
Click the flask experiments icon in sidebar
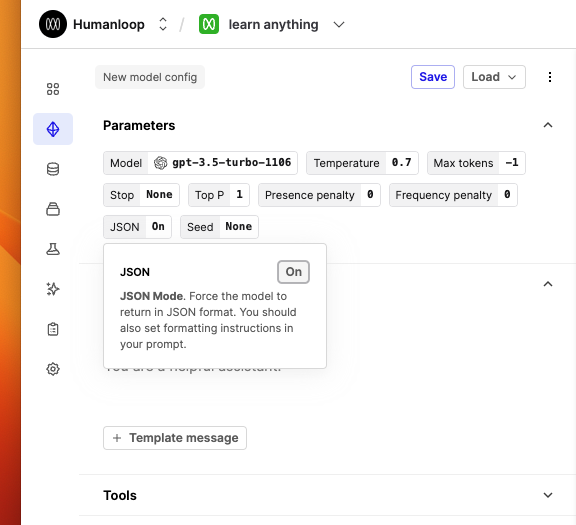(53, 249)
